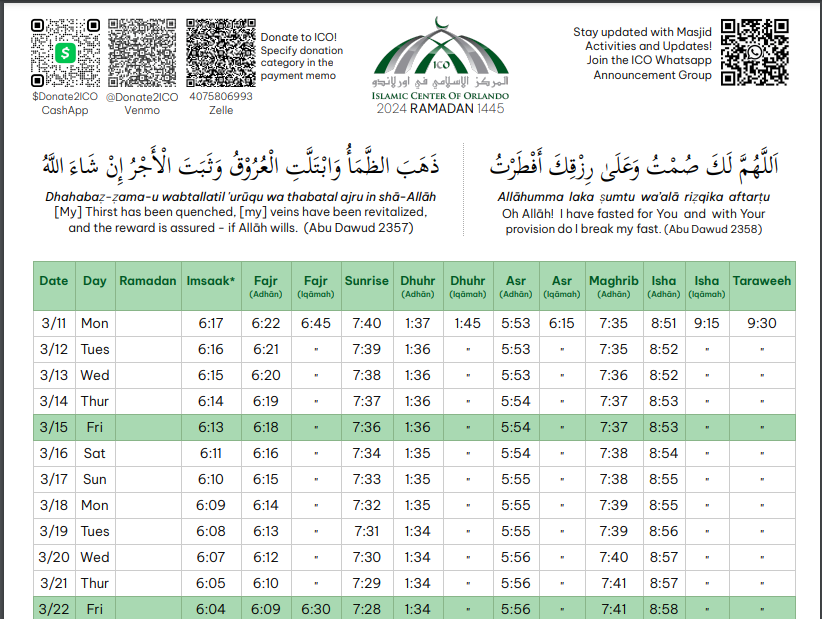This screenshot has width=822, height=619.
Task: Click Fajr Iqāmah 6:30 on 3/22
Action: (x=316, y=610)
